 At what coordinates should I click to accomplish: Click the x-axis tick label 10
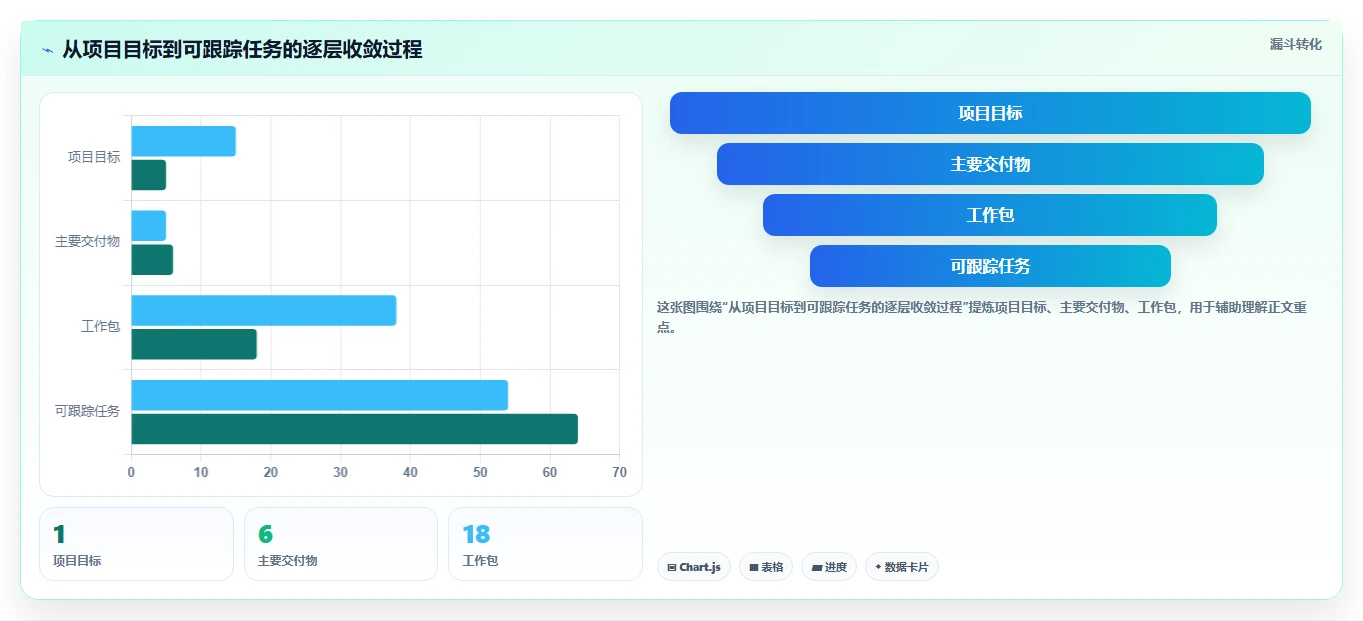[x=201, y=472]
